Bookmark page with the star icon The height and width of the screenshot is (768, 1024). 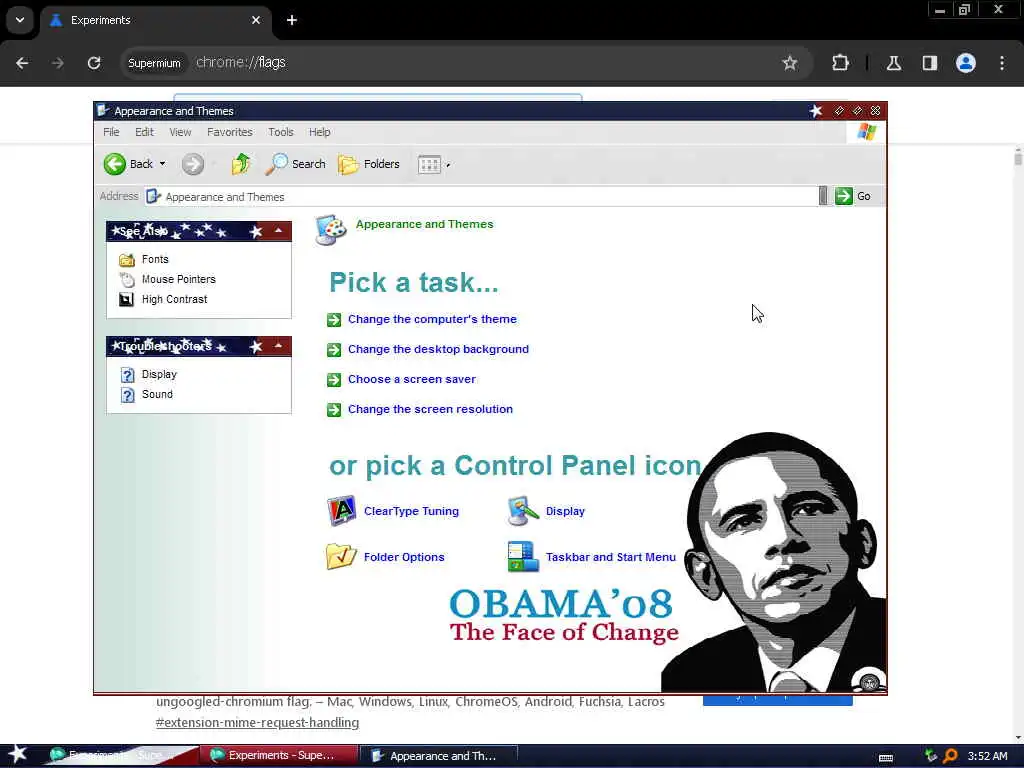pos(790,63)
